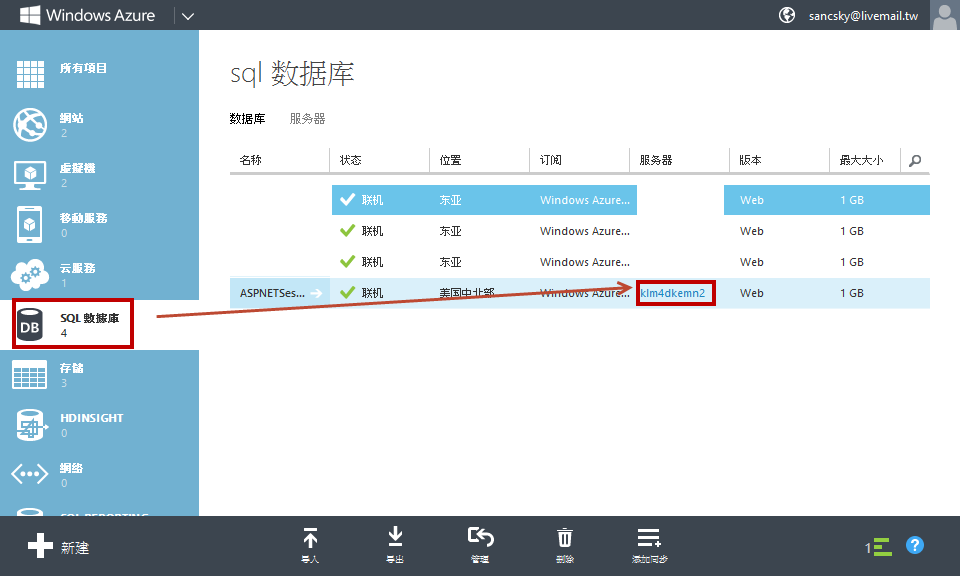Open the Storage (存儲) table icon
This screenshot has height=576, width=960.
30,375
